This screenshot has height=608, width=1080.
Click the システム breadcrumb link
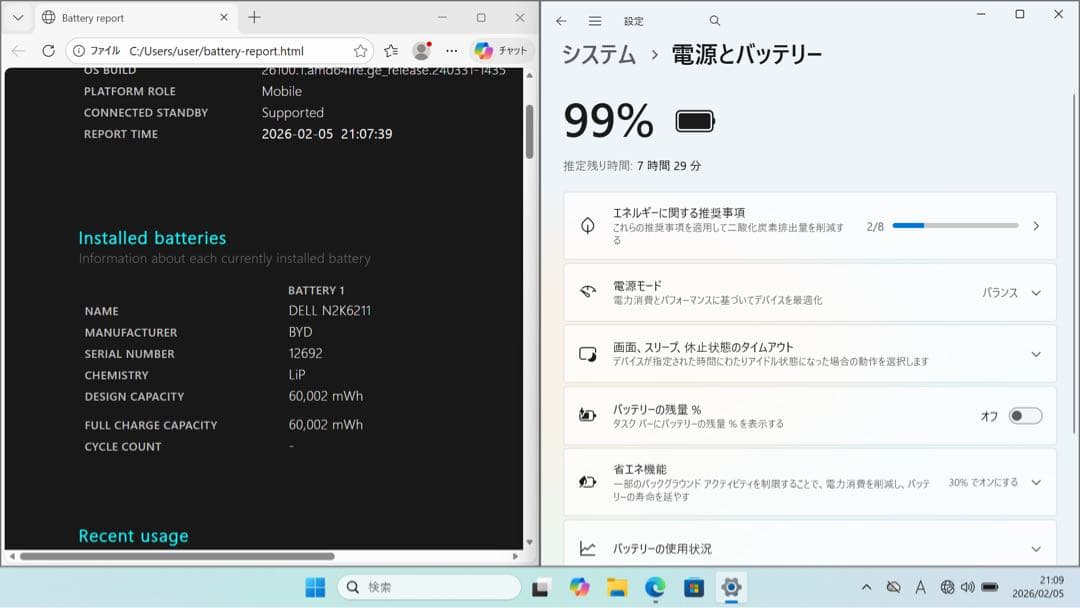tap(597, 57)
